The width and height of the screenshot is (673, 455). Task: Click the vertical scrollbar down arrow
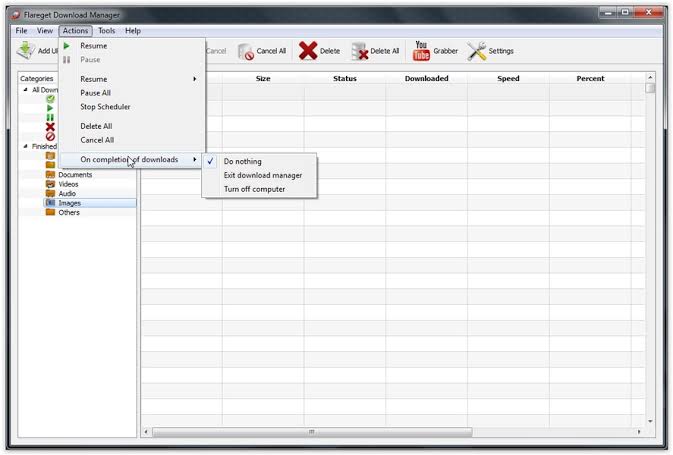tap(650, 422)
